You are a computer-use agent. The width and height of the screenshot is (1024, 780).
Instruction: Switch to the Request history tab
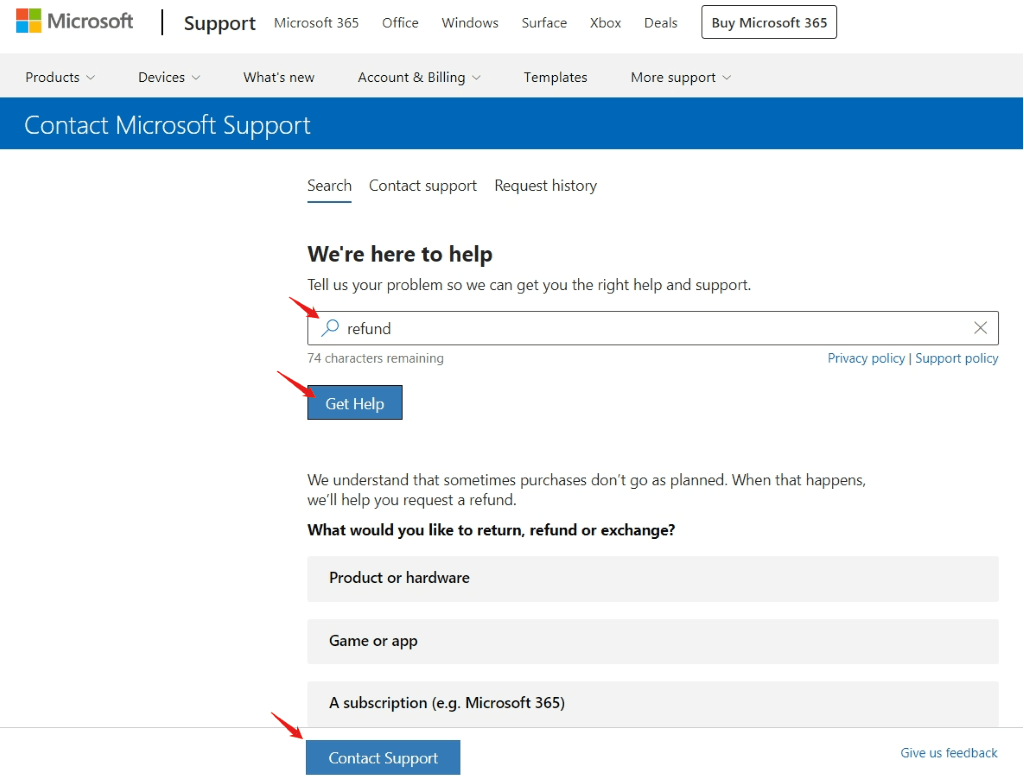coord(545,186)
